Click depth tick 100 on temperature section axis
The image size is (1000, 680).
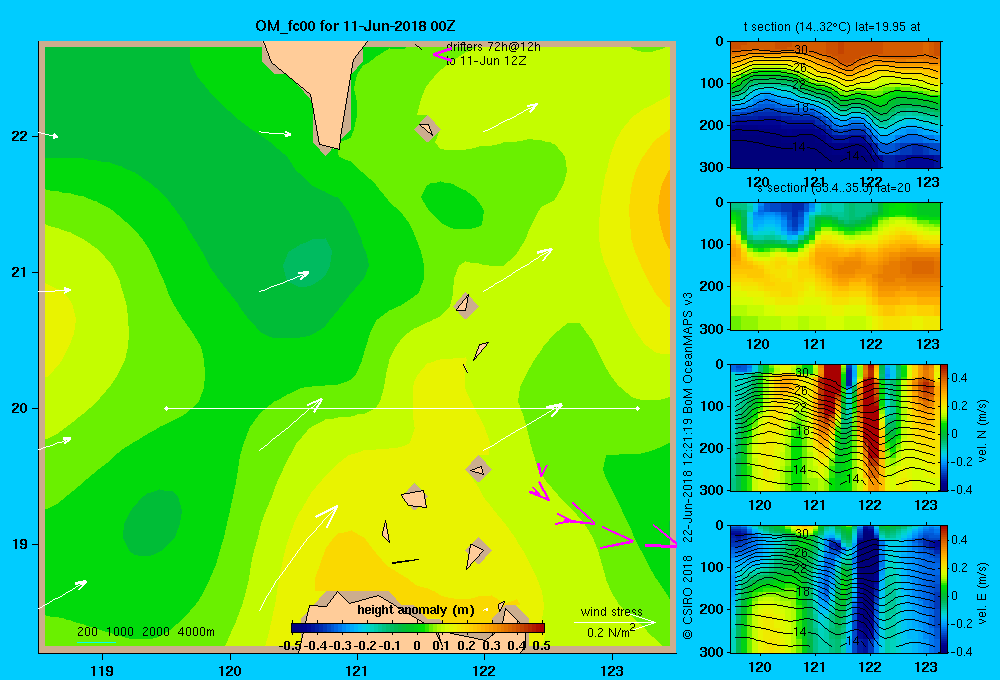pos(714,83)
